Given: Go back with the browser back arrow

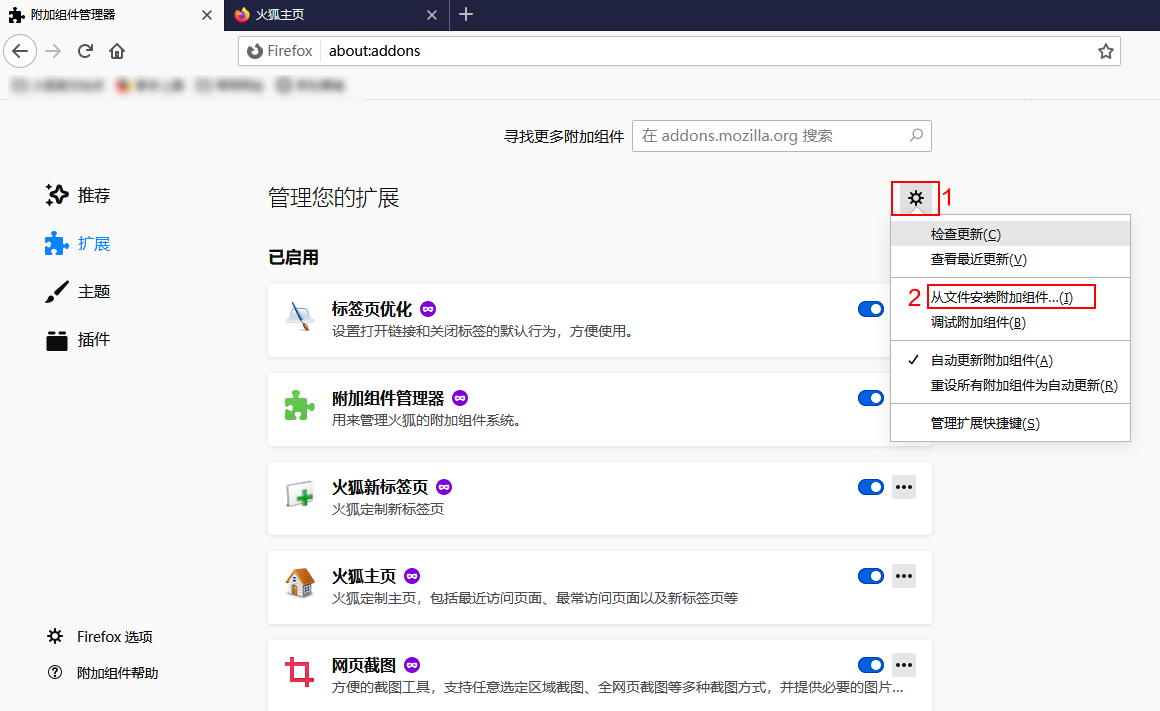Looking at the screenshot, I should pos(20,51).
